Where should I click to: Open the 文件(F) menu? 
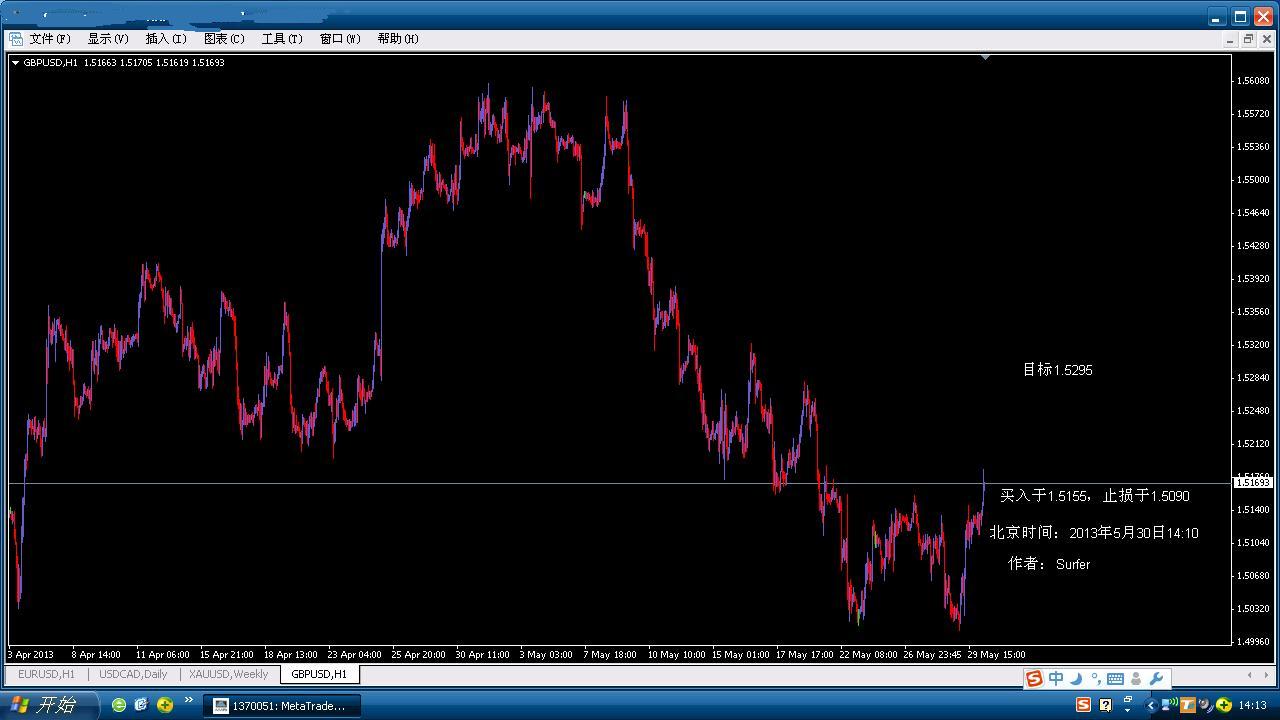click(50, 39)
